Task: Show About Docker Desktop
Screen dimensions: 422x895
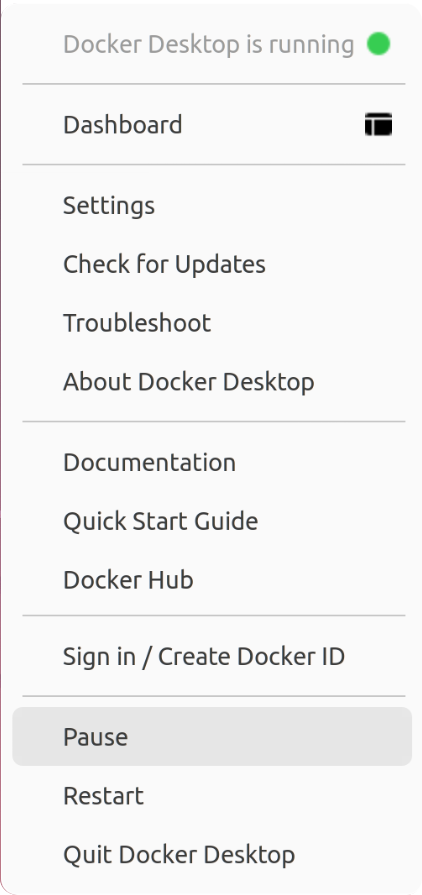Action: 212,382
